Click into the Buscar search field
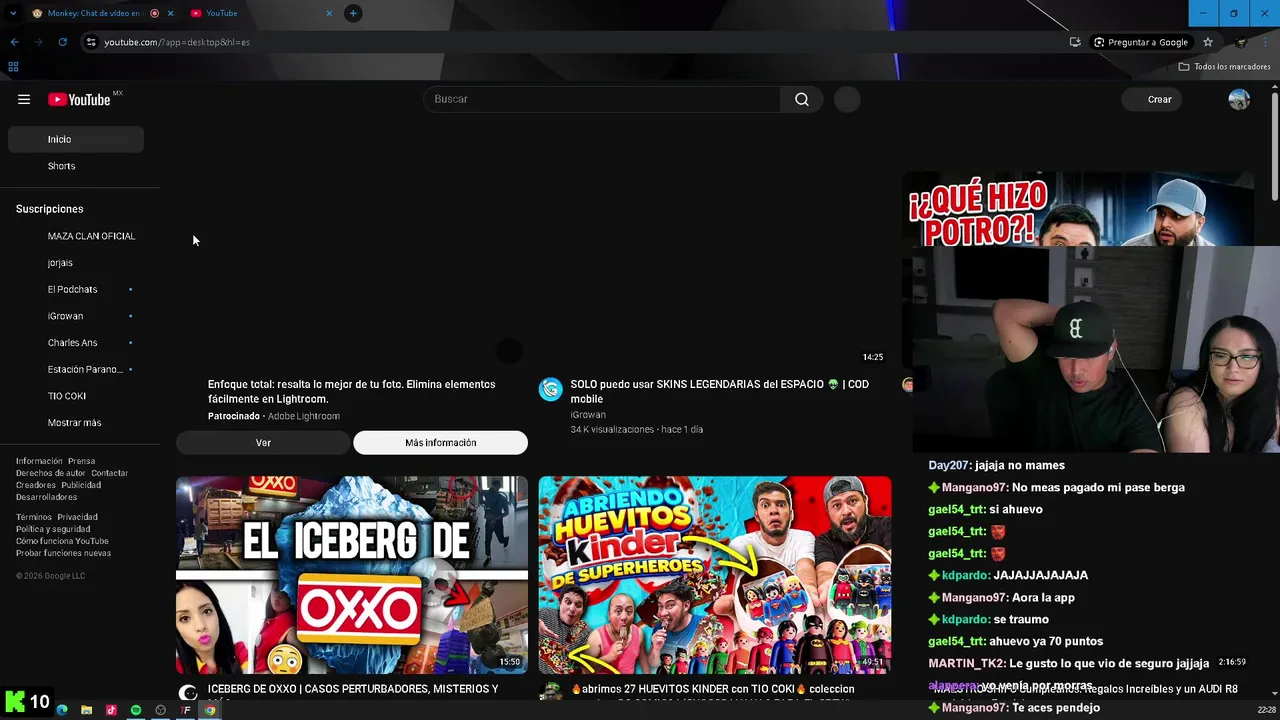Viewport: 1280px width, 720px height. [x=603, y=99]
